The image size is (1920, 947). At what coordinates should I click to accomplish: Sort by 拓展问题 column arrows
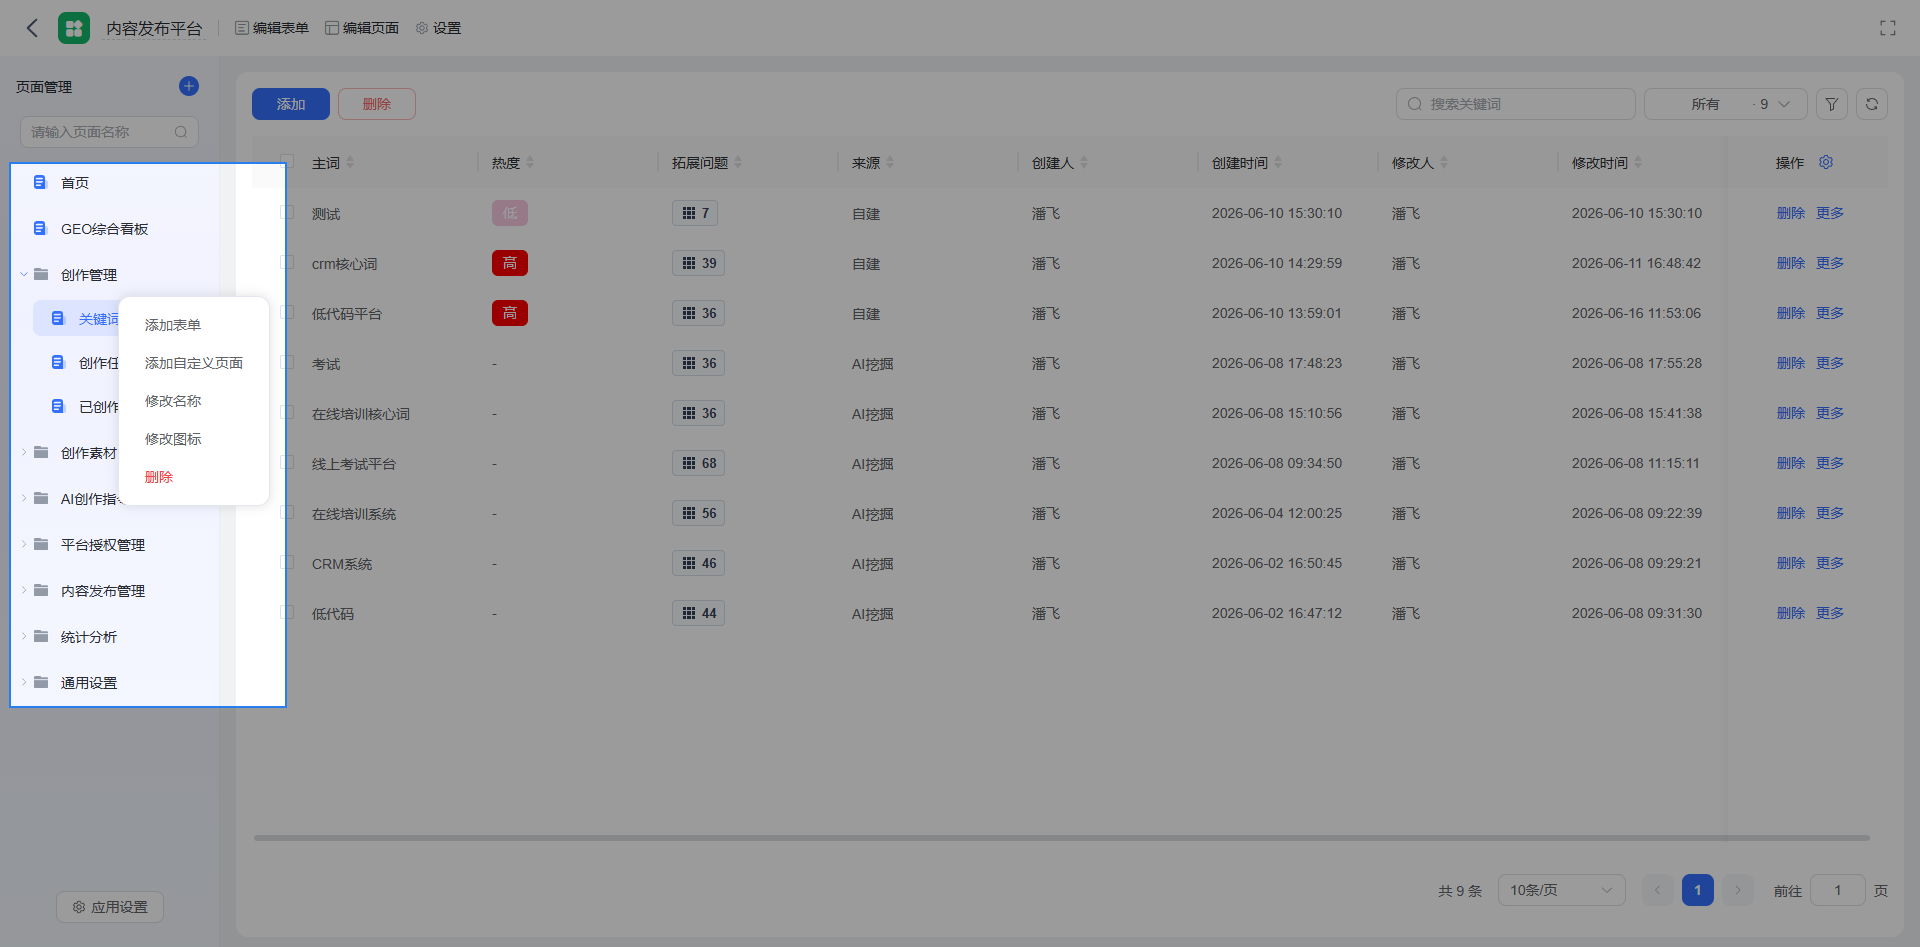pyautogui.click(x=738, y=163)
